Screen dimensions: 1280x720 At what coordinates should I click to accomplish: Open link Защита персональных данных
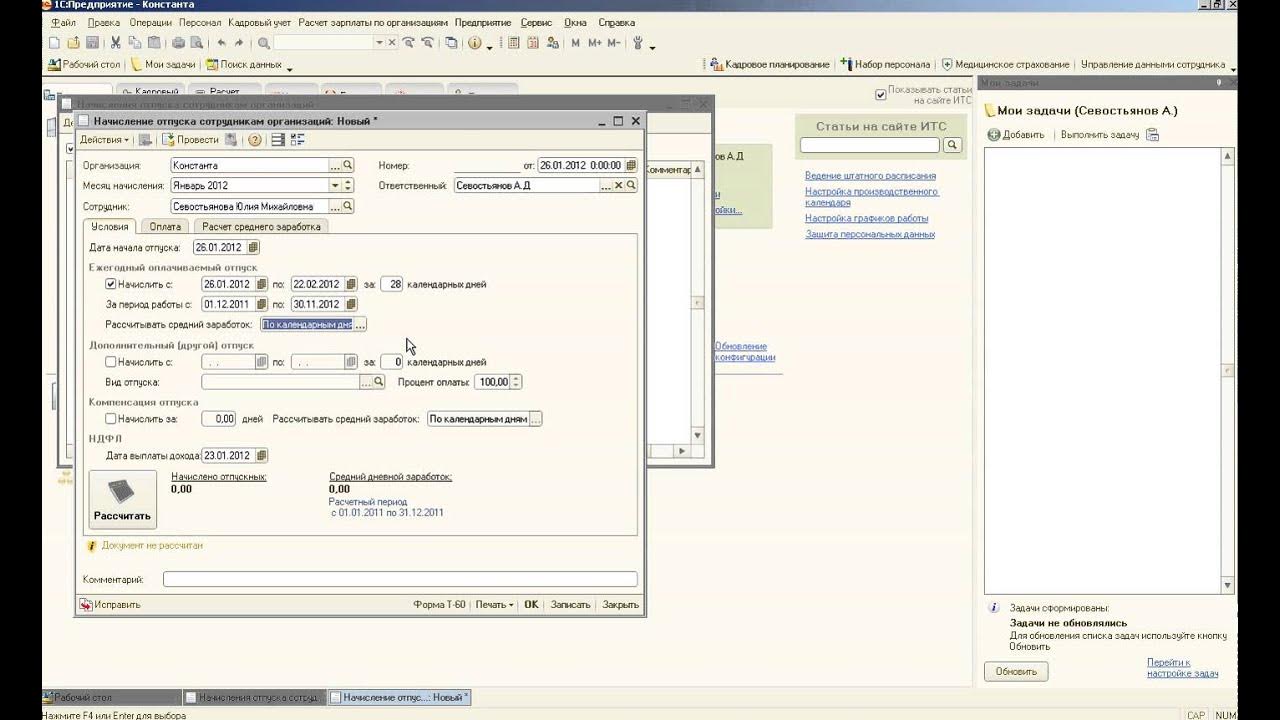pos(870,234)
